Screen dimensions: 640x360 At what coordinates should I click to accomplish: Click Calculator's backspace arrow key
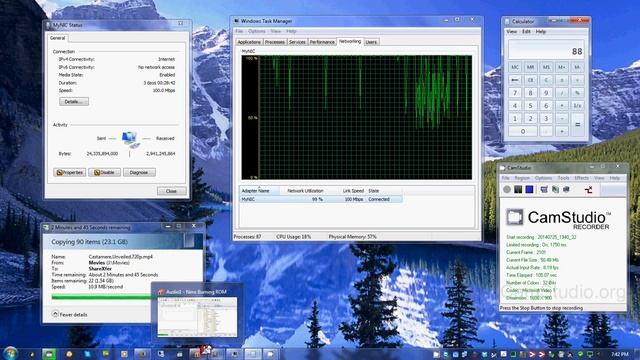click(515, 80)
